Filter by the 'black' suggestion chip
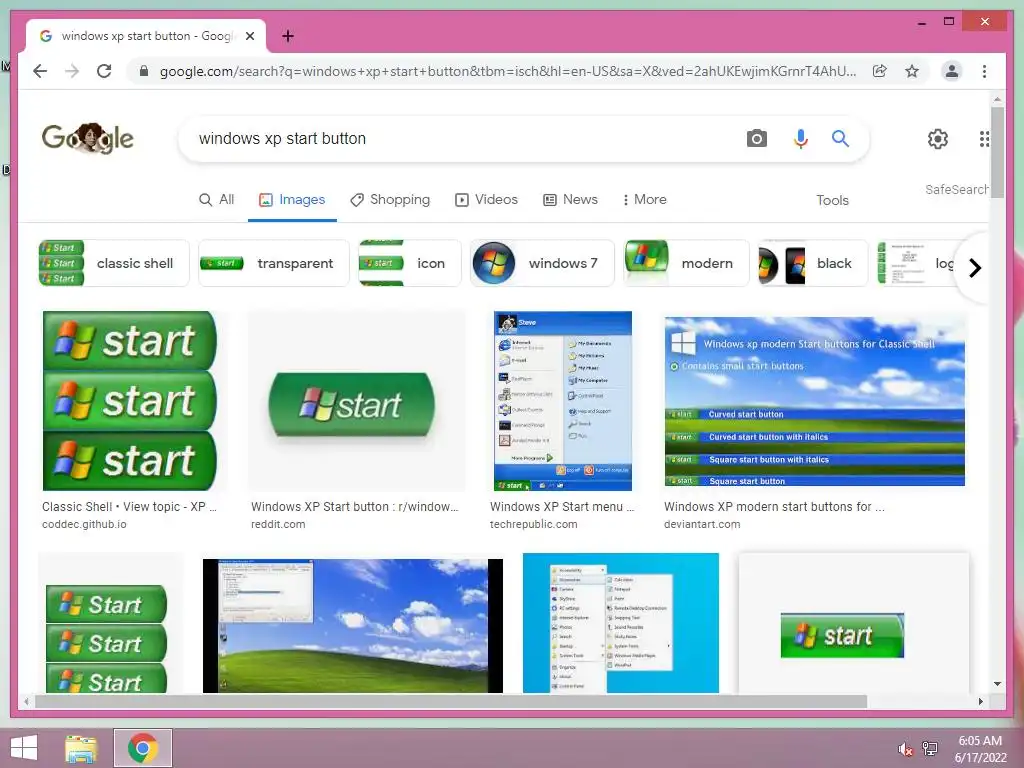Viewport: 1024px width, 768px height. click(x=813, y=263)
